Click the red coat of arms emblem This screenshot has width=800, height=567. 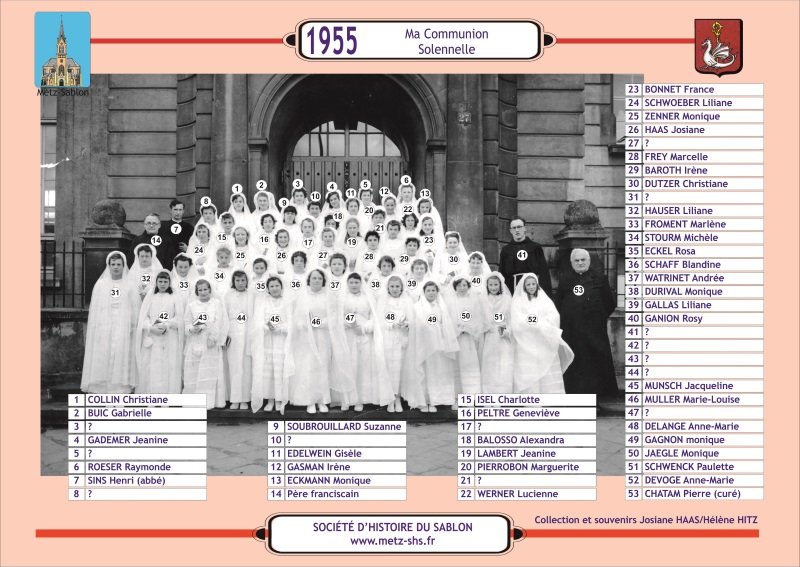pos(718,47)
